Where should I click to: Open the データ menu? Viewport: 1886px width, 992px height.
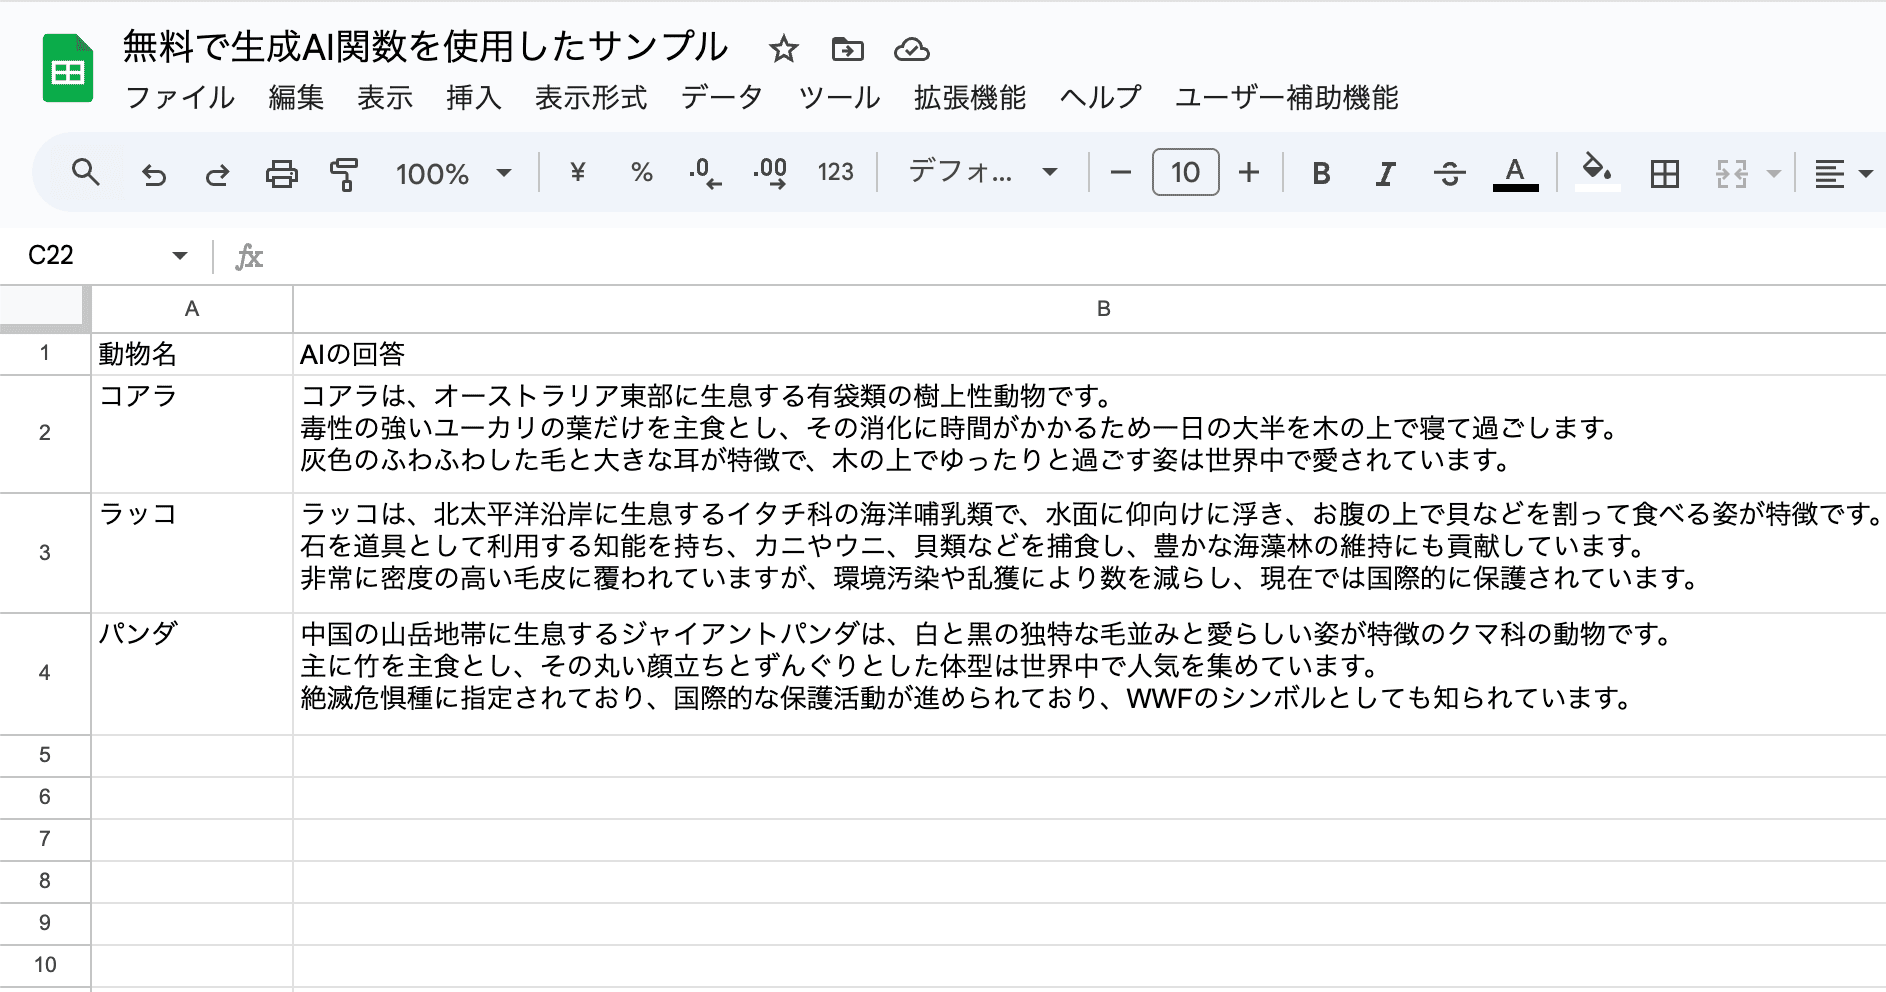(722, 98)
